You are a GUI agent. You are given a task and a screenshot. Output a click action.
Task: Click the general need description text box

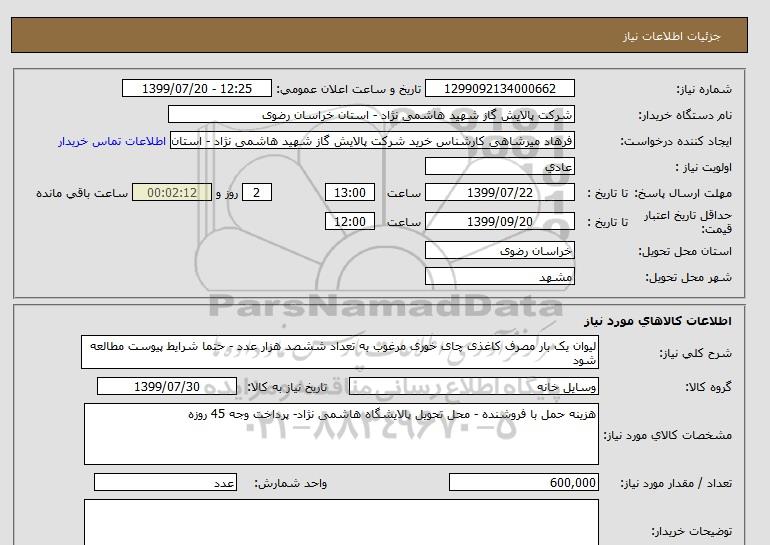point(339,354)
